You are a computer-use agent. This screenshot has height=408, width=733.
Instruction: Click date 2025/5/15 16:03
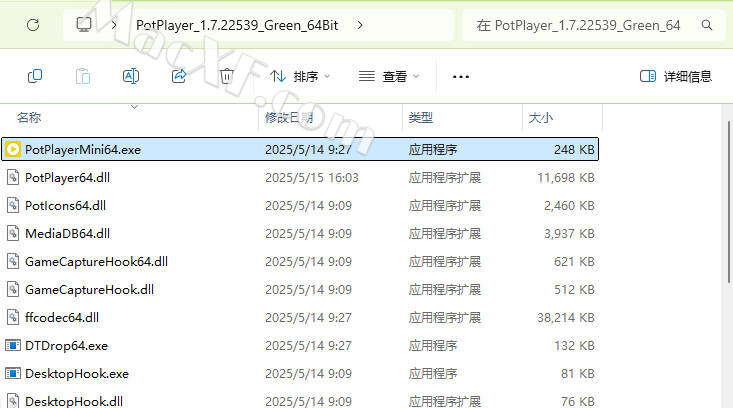[312, 178]
